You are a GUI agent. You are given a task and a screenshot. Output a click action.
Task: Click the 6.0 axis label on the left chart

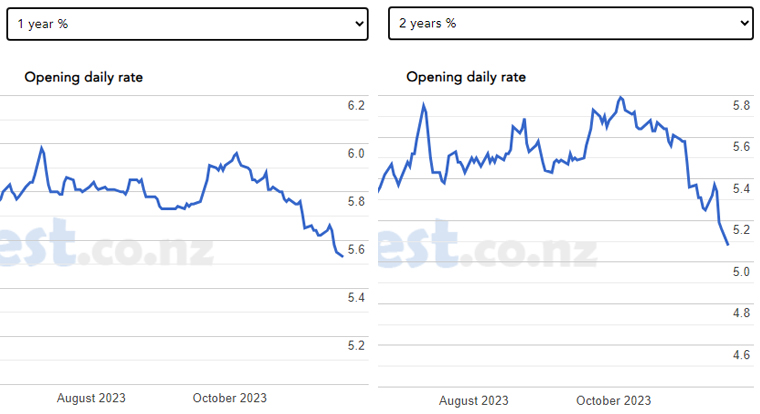[355, 154]
